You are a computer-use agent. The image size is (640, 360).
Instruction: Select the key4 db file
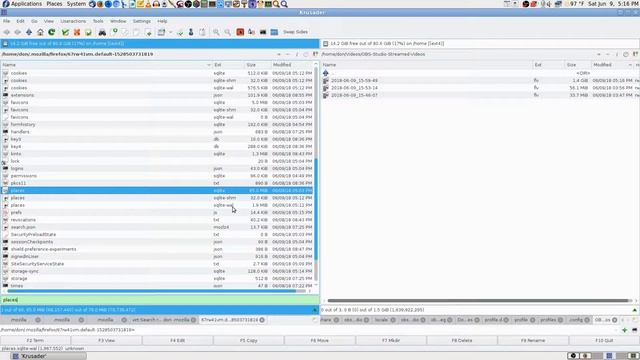(158, 147)
